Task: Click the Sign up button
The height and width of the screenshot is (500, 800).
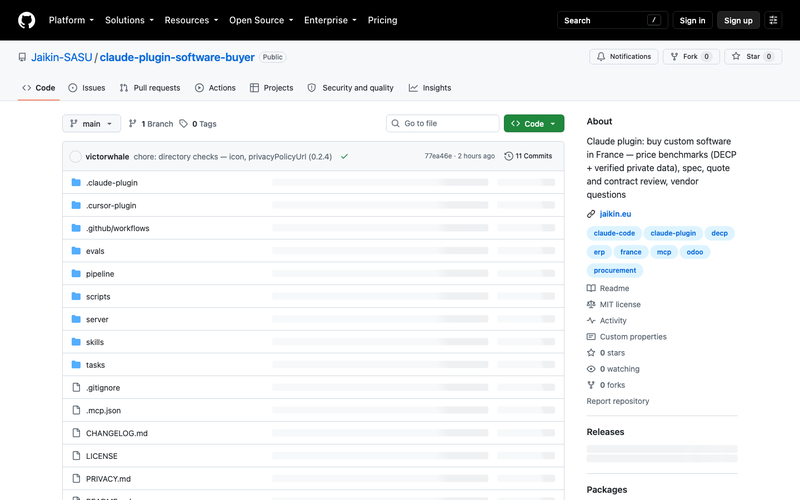Action: tap(738, 20)
